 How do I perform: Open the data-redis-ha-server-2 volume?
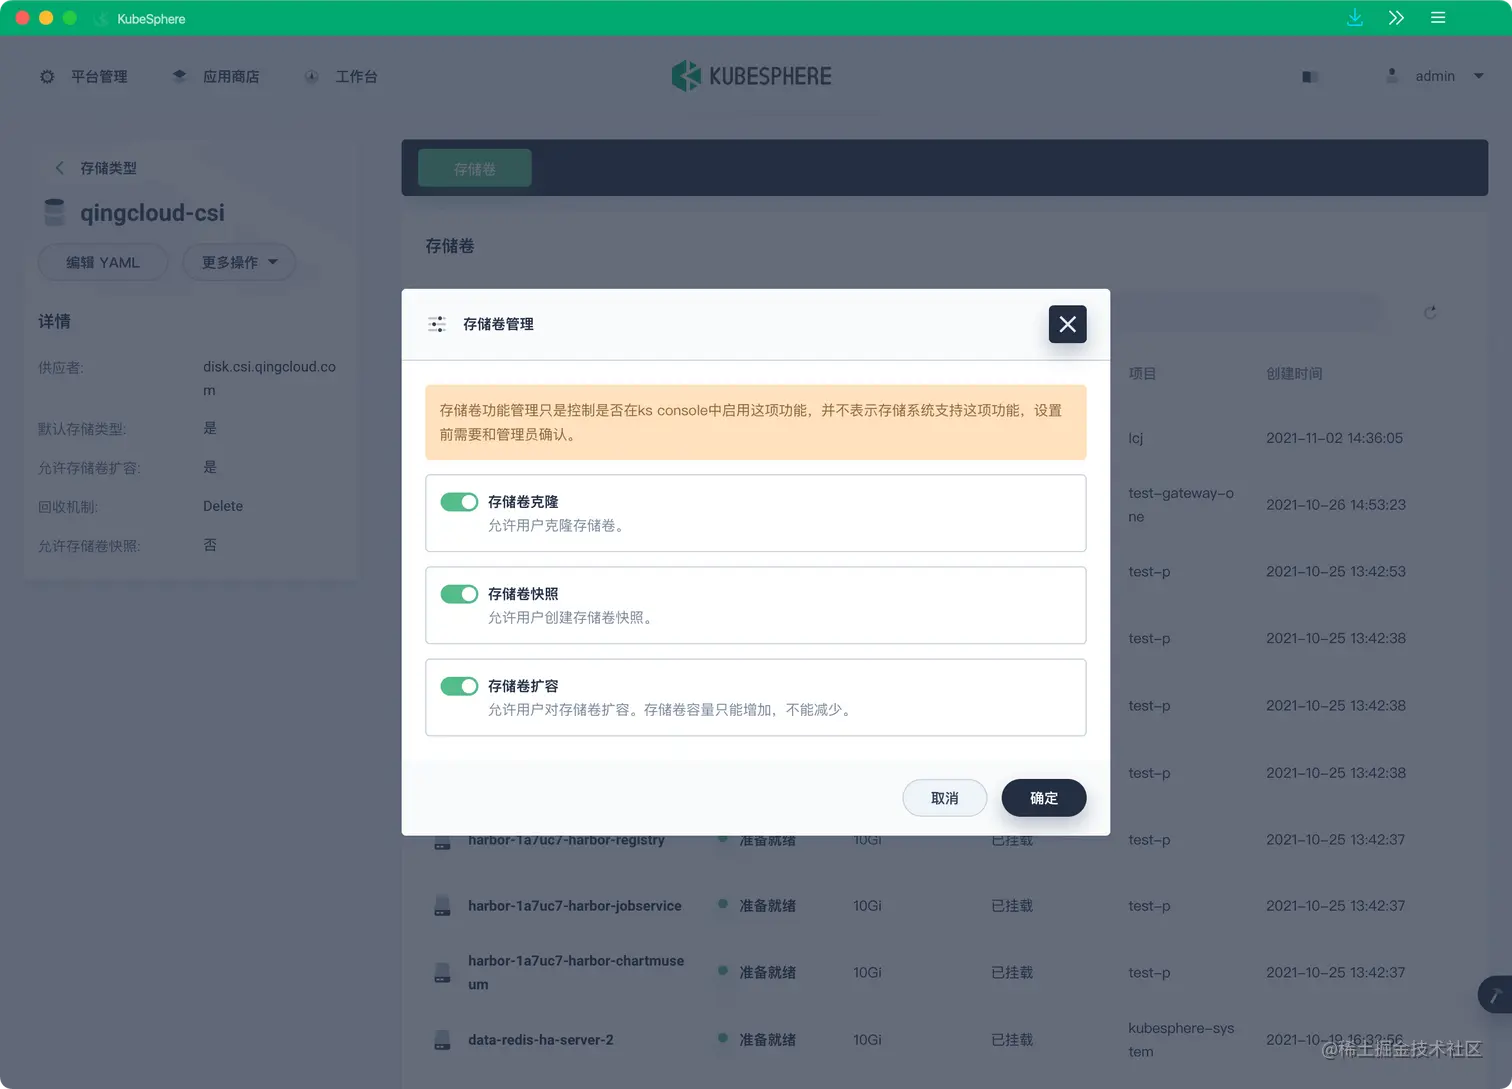click(x=541, y=1040)
